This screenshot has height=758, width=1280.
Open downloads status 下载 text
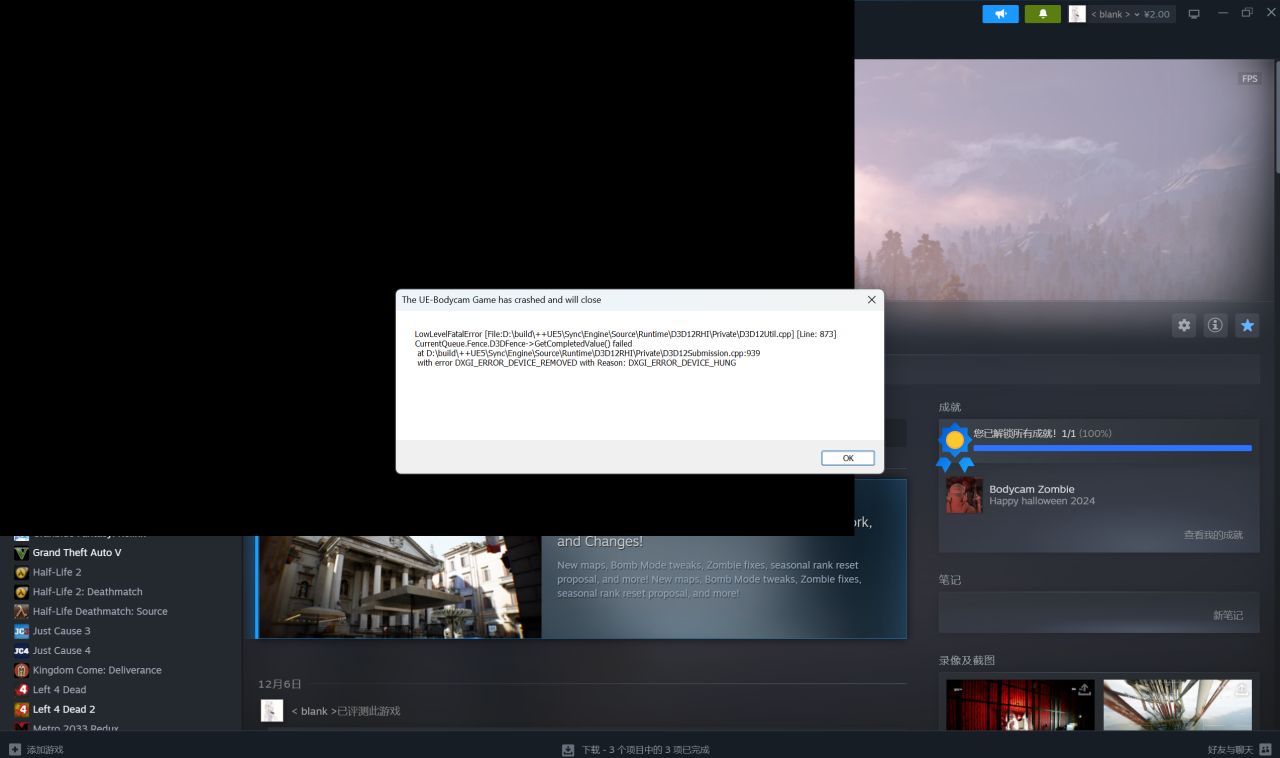pos(645,749)
